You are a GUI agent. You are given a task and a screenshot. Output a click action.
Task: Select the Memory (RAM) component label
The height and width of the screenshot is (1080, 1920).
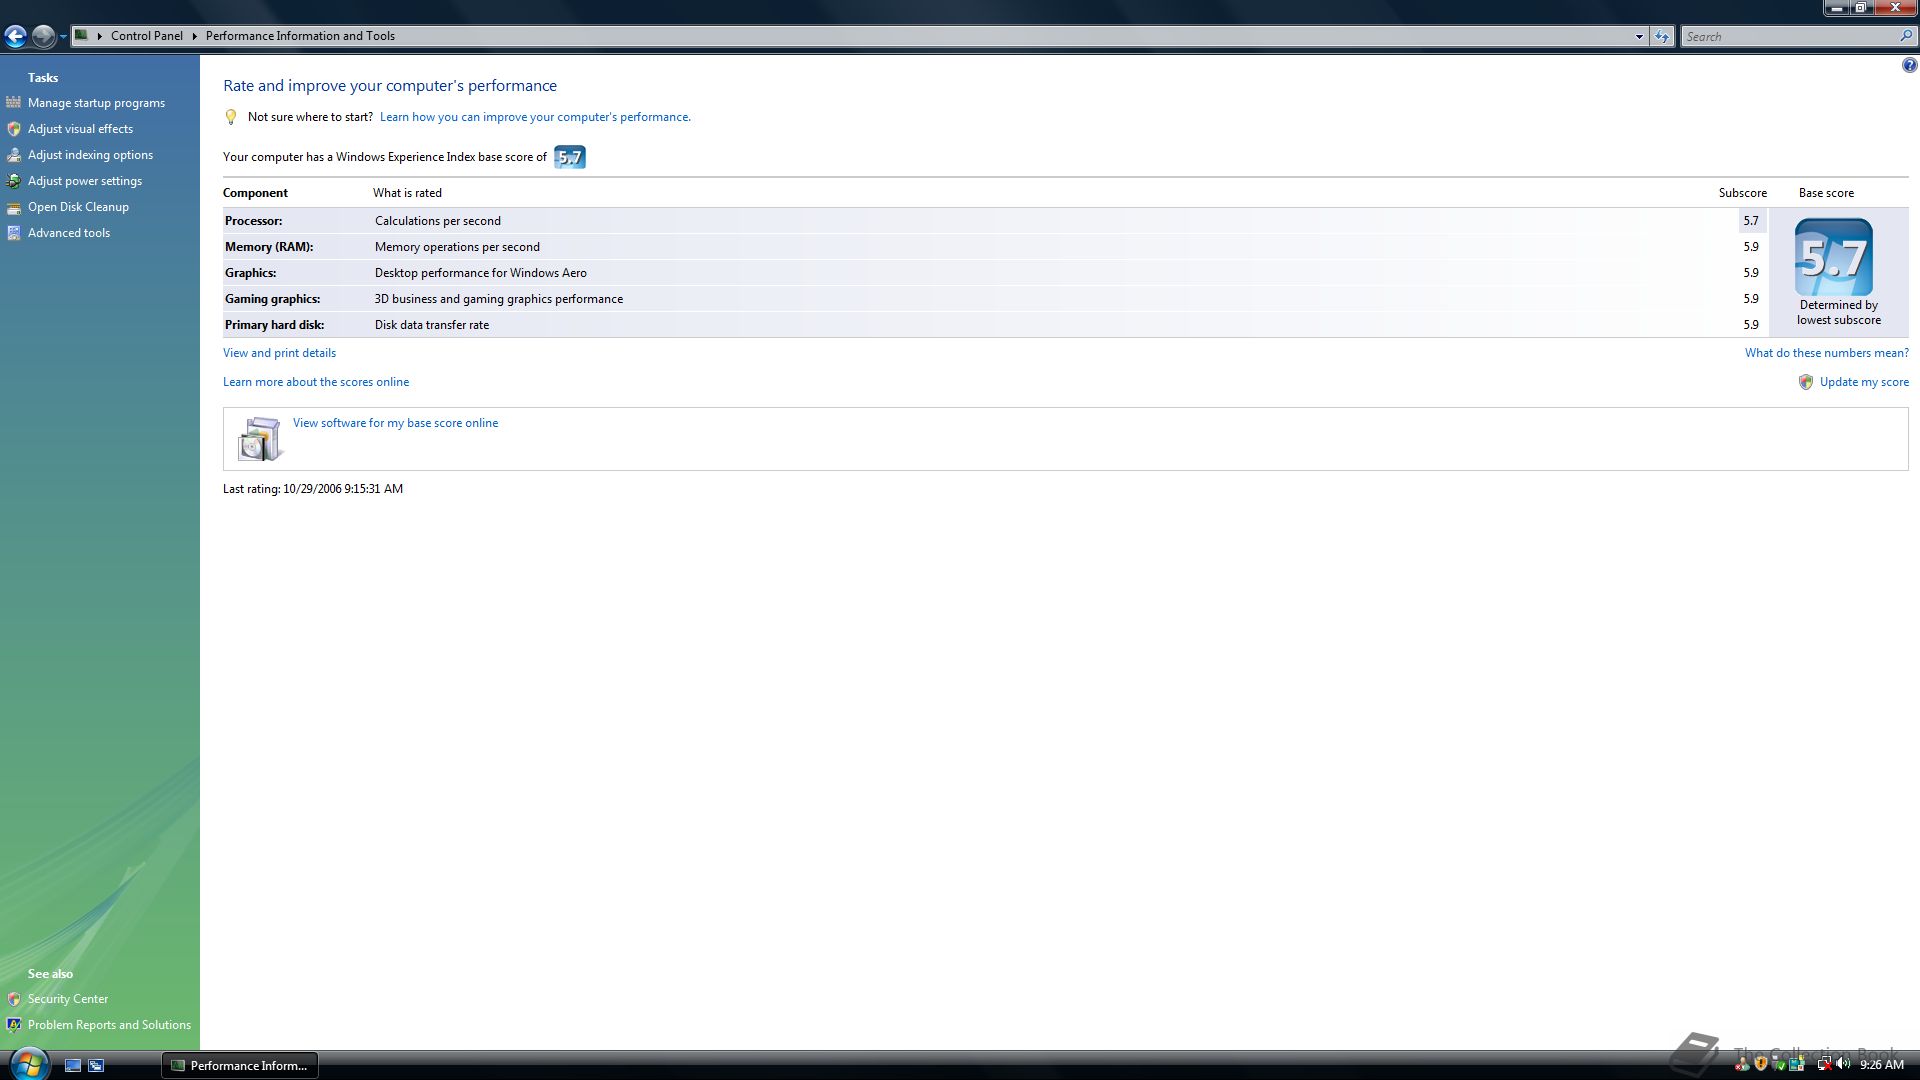tap(269, 247)
